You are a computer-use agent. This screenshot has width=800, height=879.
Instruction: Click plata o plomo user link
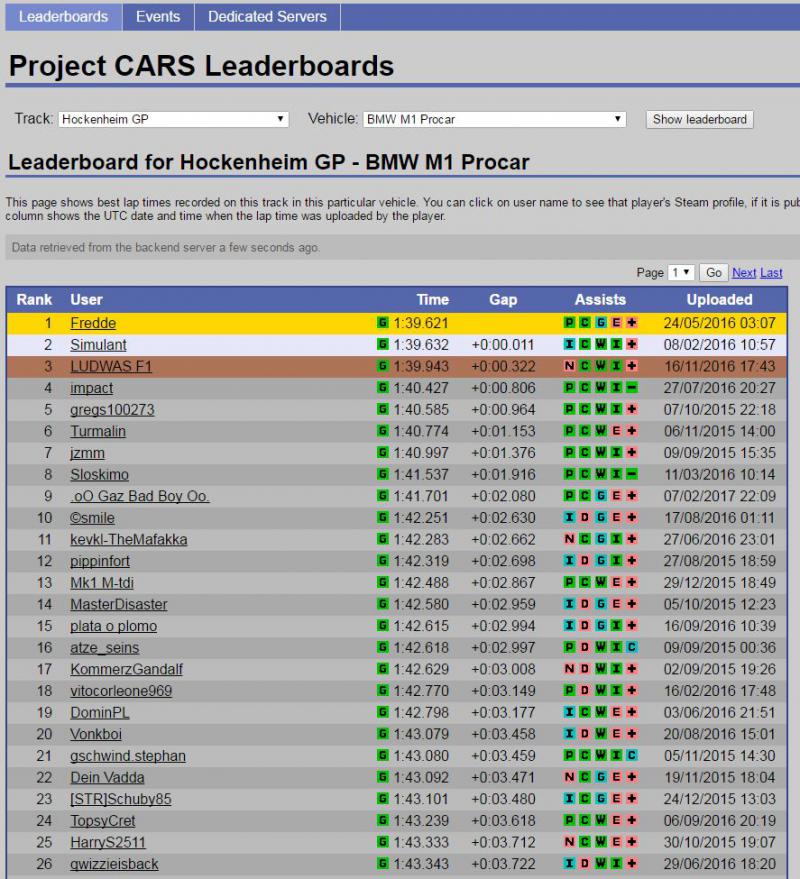[113, 626]
